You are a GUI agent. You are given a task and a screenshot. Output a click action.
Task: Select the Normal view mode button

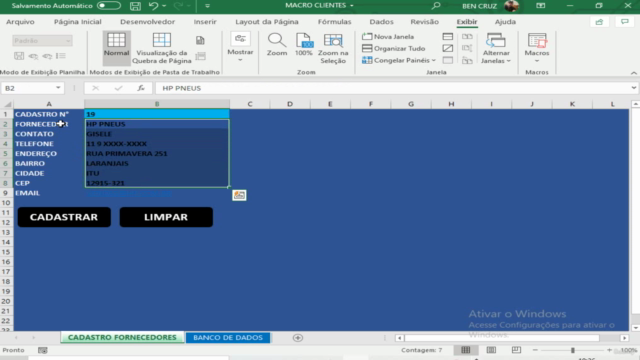[x=116, y=47]
